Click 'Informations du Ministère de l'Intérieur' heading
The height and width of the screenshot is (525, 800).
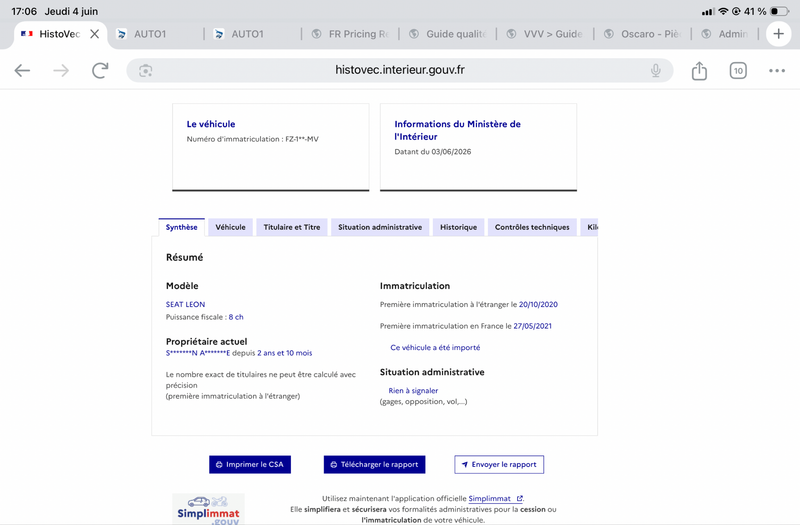point(458,130)
